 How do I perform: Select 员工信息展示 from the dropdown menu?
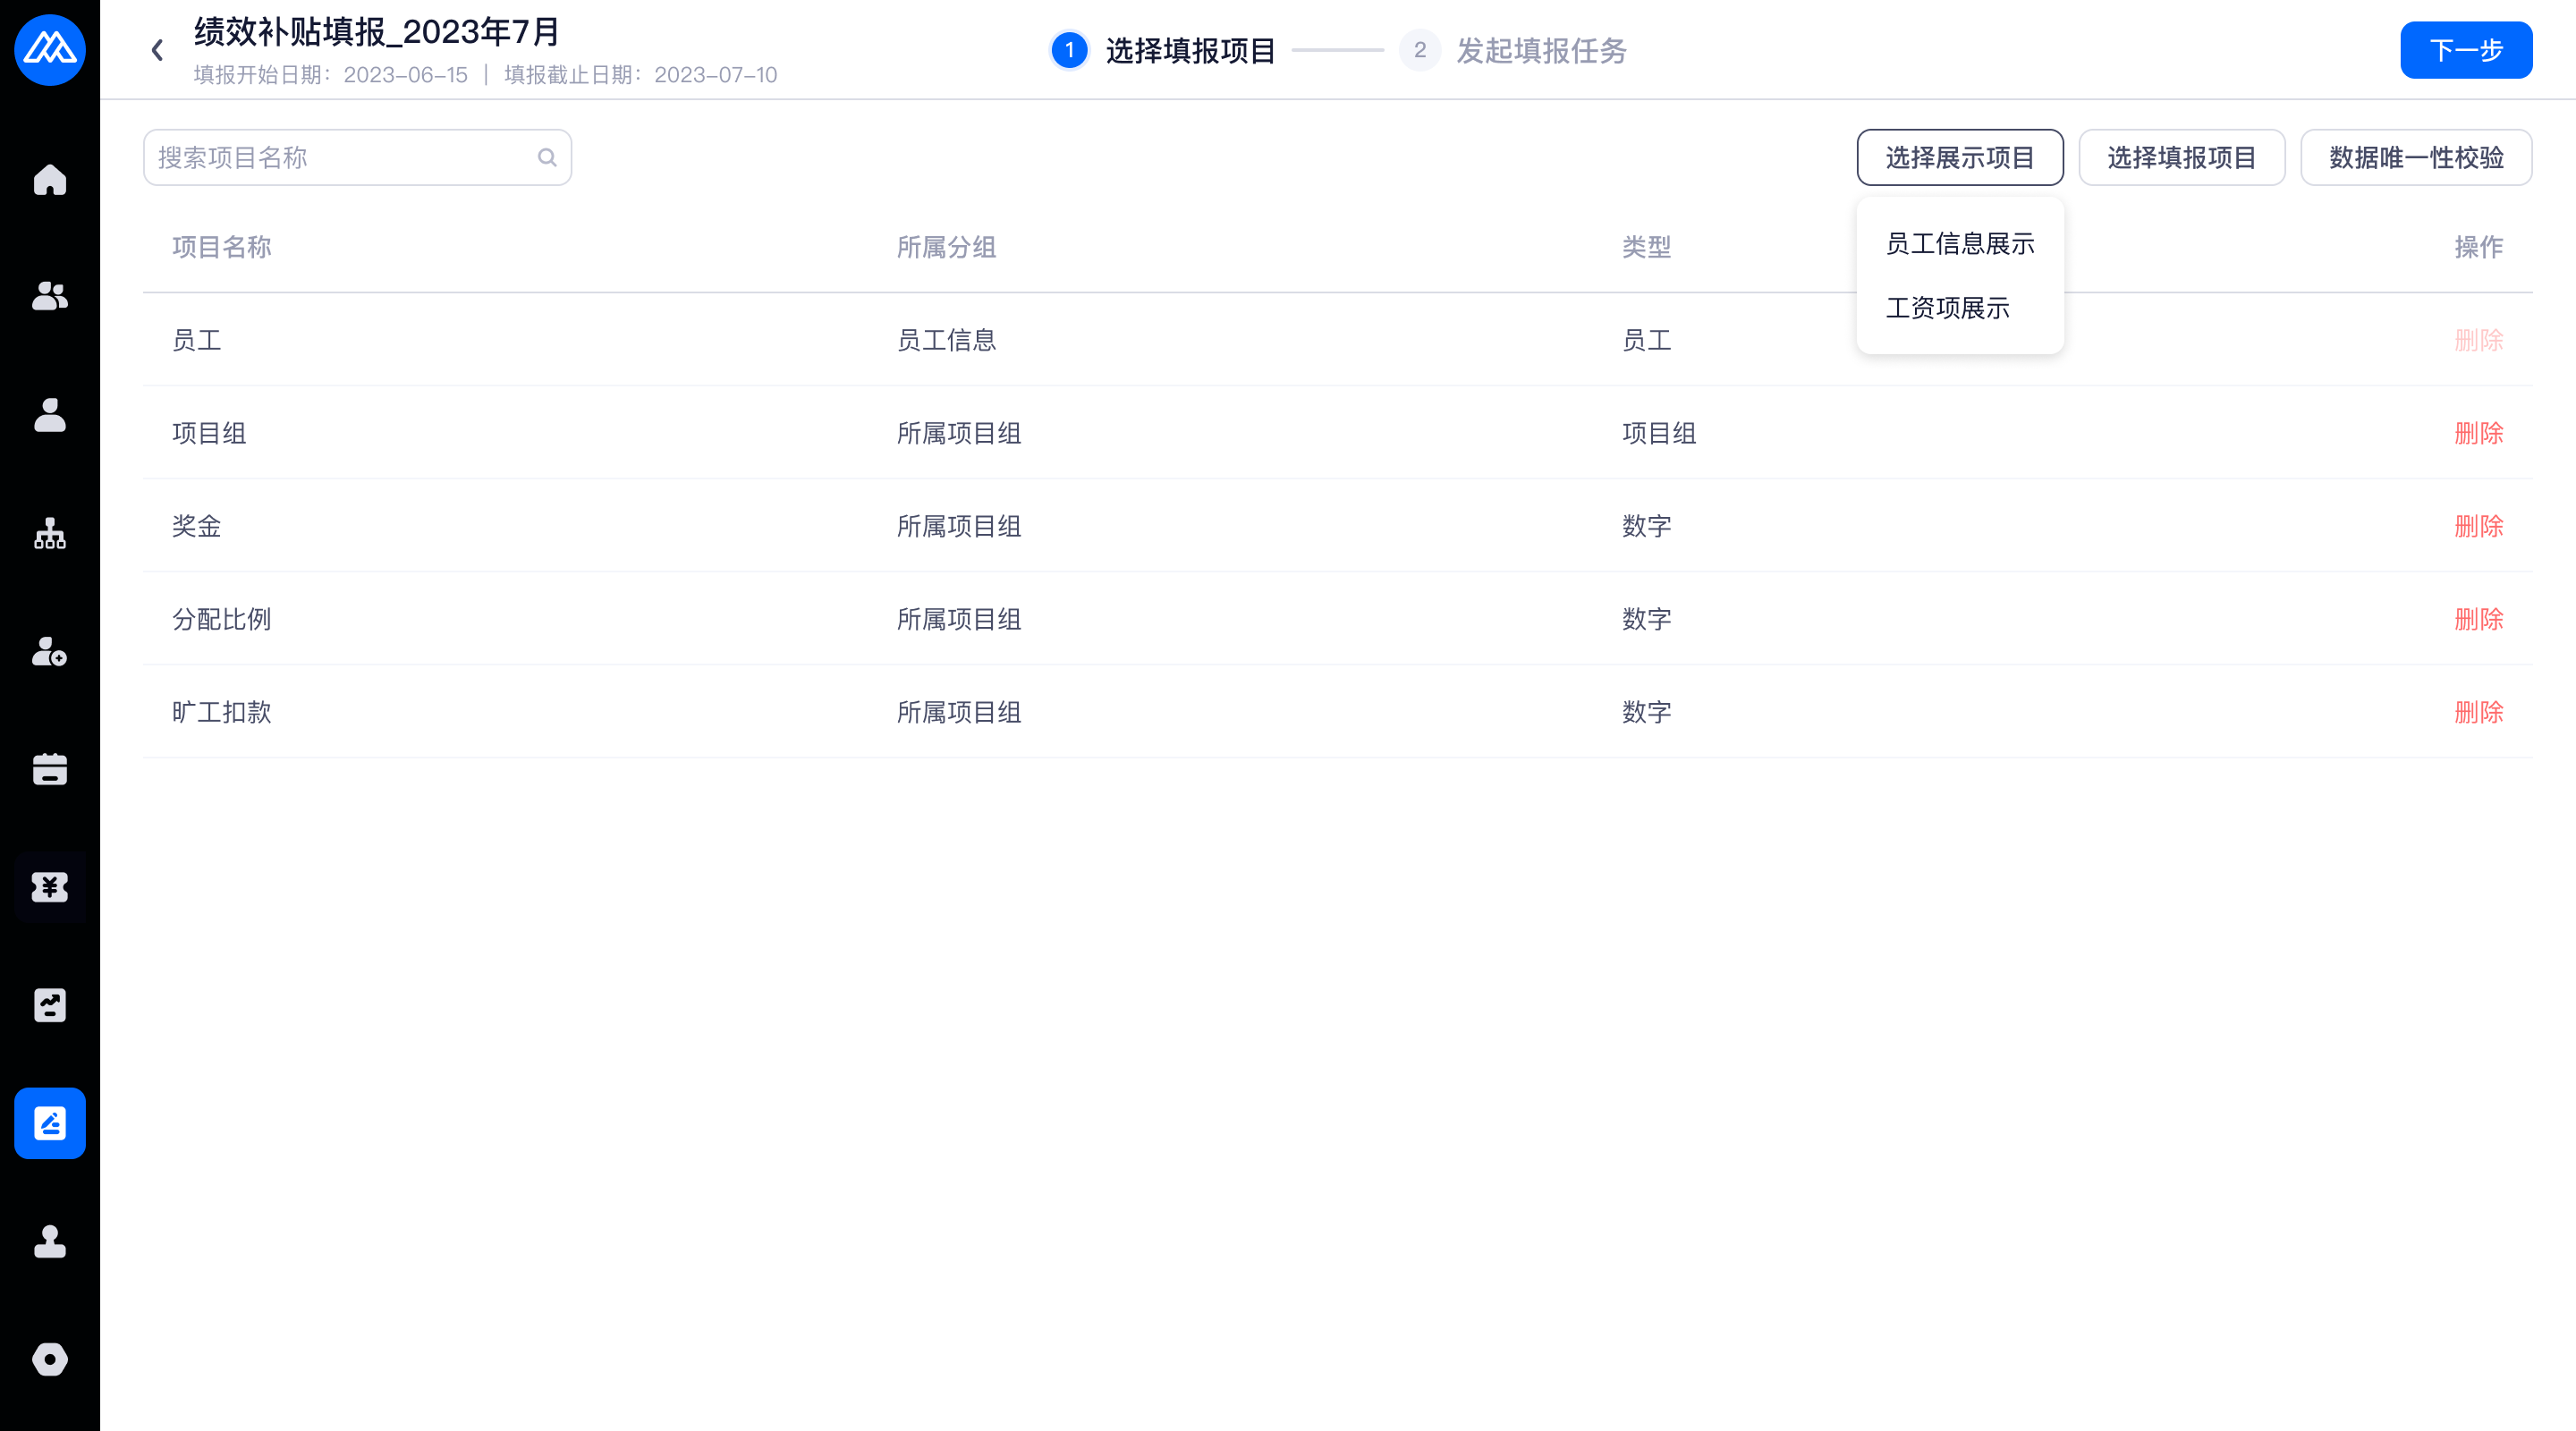pyautogui.click(x=1959, y=244)
